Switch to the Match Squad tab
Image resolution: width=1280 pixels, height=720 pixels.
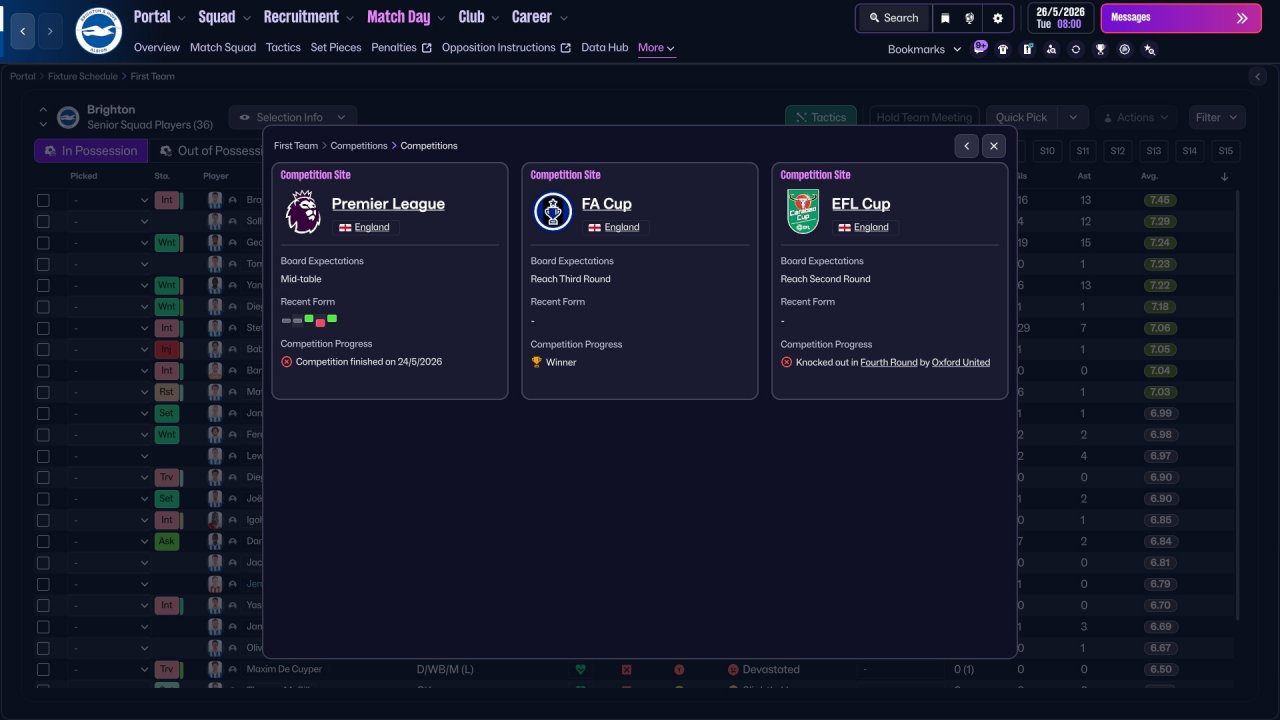223,47
